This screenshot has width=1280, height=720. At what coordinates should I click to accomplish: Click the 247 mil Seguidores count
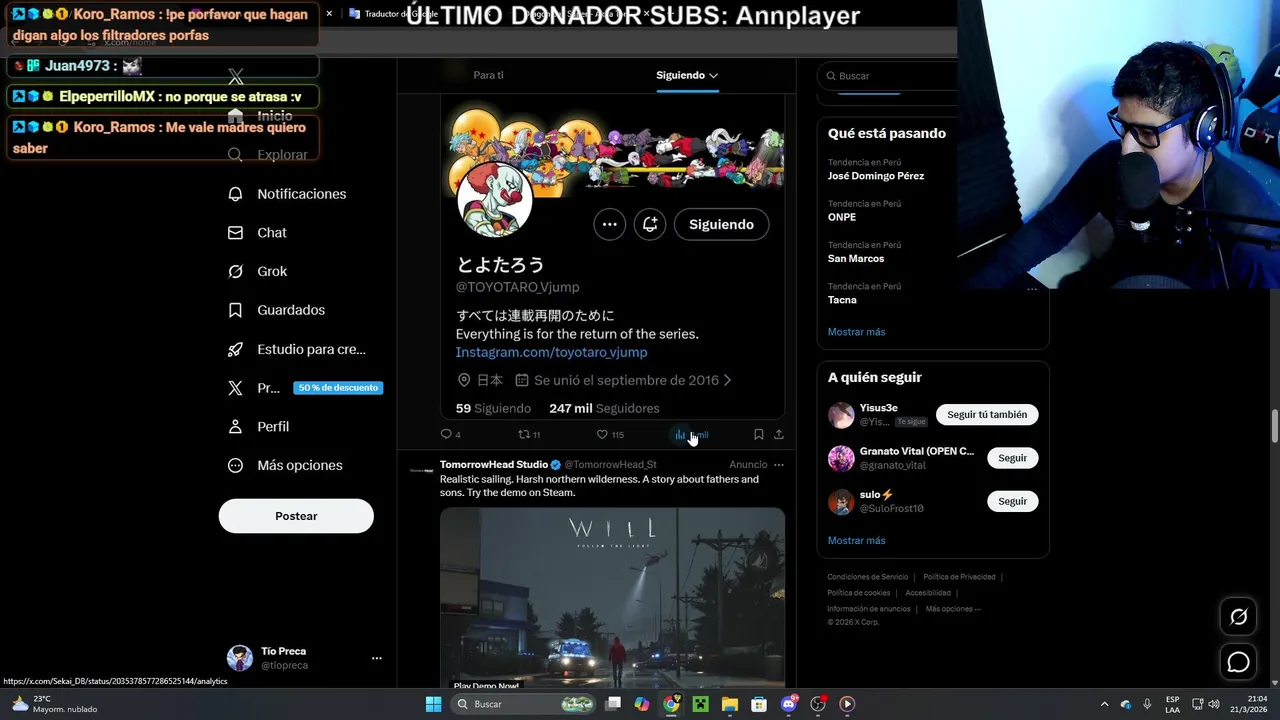point(604,408)
